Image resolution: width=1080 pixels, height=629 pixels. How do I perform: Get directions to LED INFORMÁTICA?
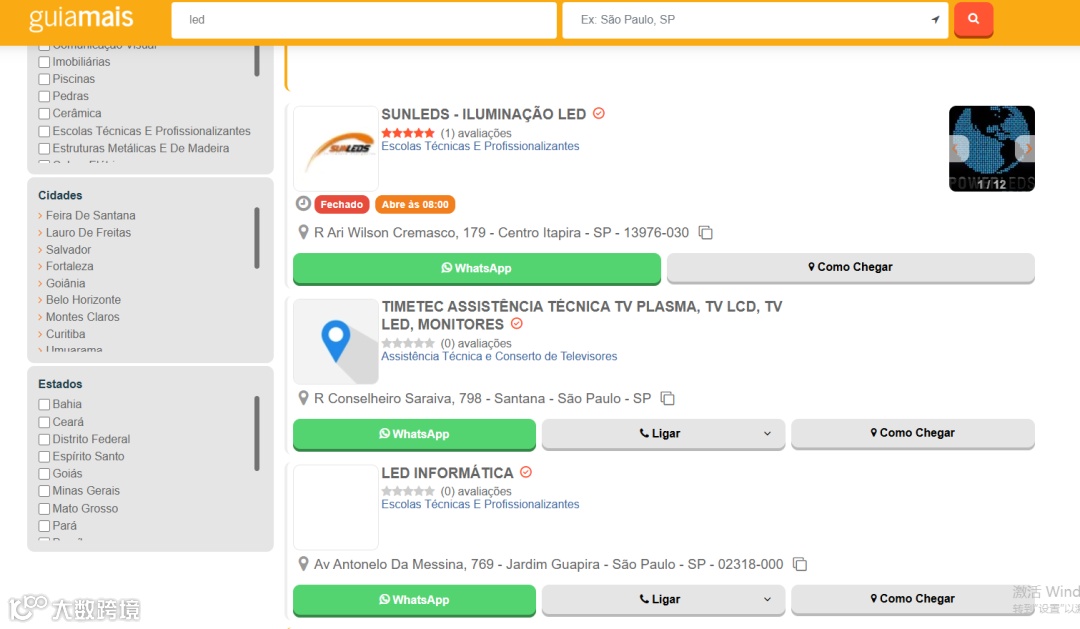point(913,599)
